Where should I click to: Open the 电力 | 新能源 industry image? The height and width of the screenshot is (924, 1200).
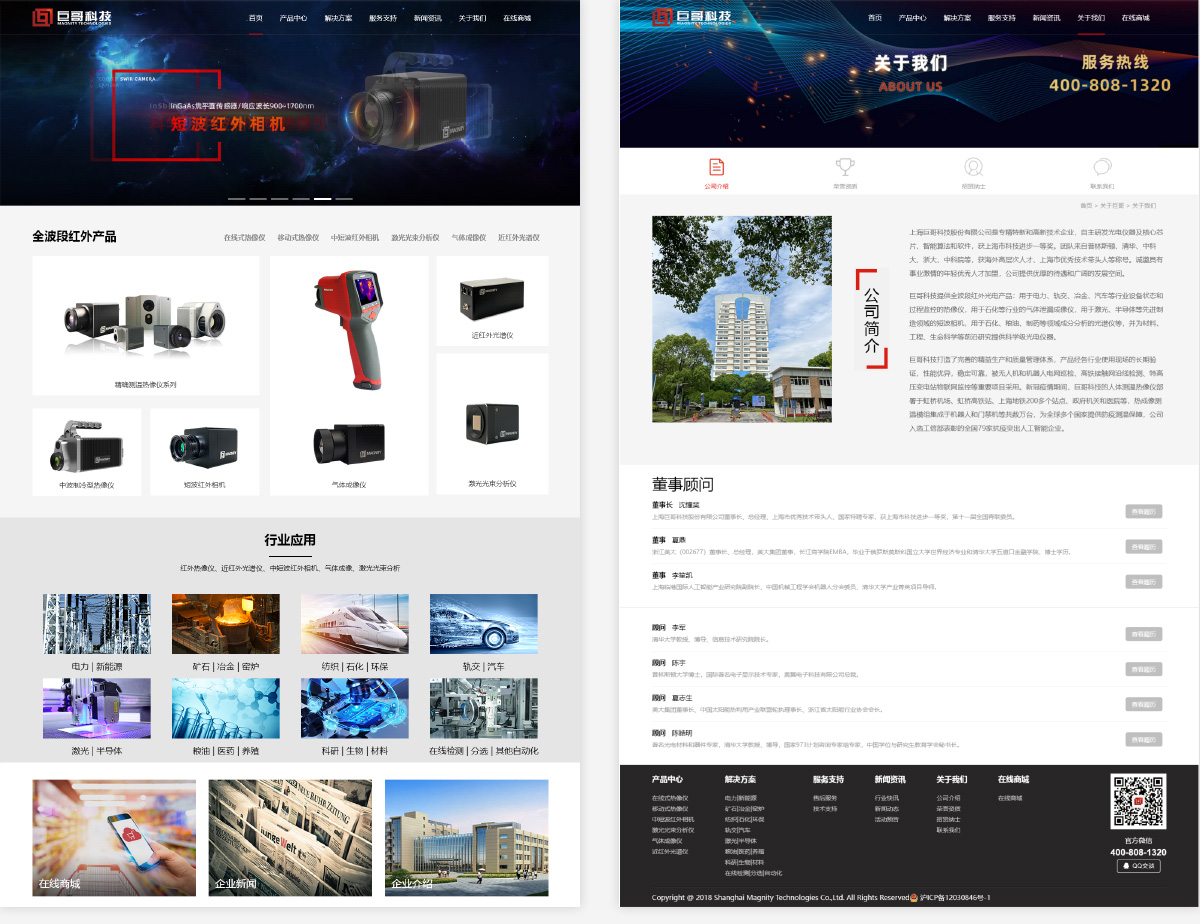pos(97,625)
